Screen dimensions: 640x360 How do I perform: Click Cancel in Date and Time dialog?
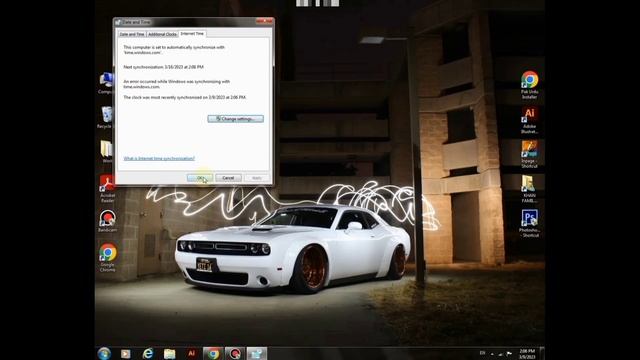pos(228,178)
